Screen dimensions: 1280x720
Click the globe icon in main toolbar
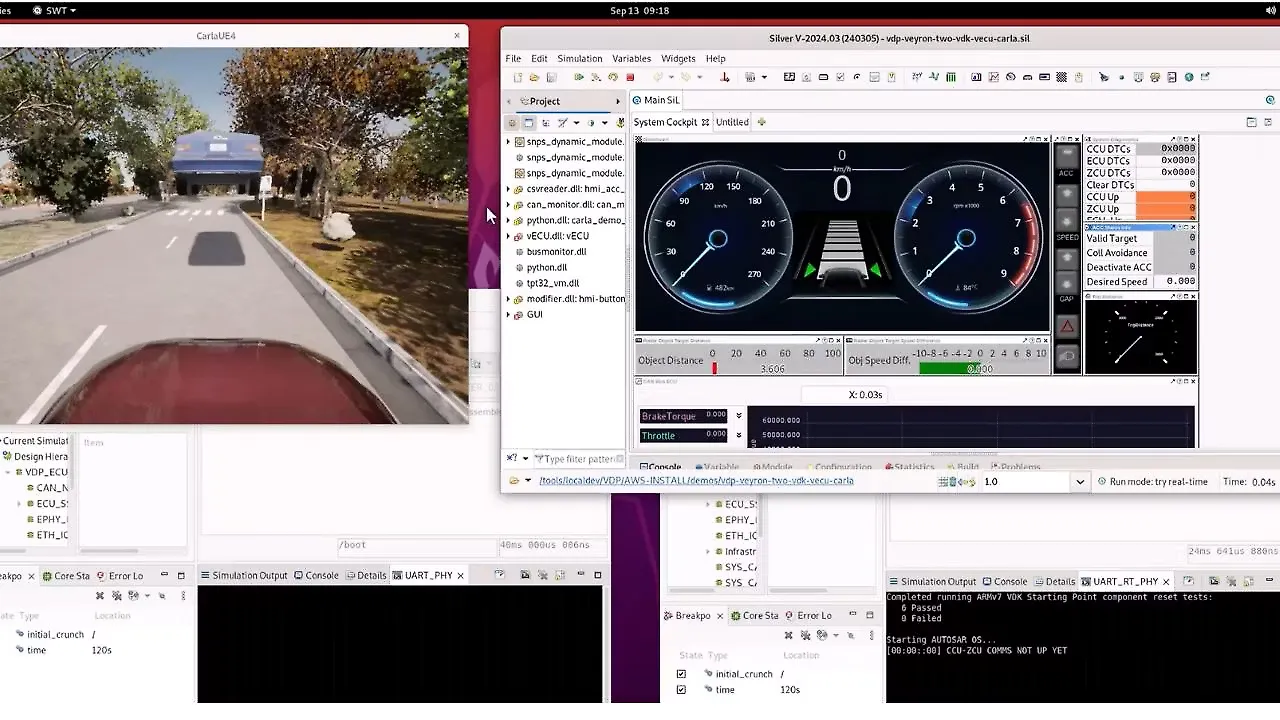click(x=1189, y=78)
